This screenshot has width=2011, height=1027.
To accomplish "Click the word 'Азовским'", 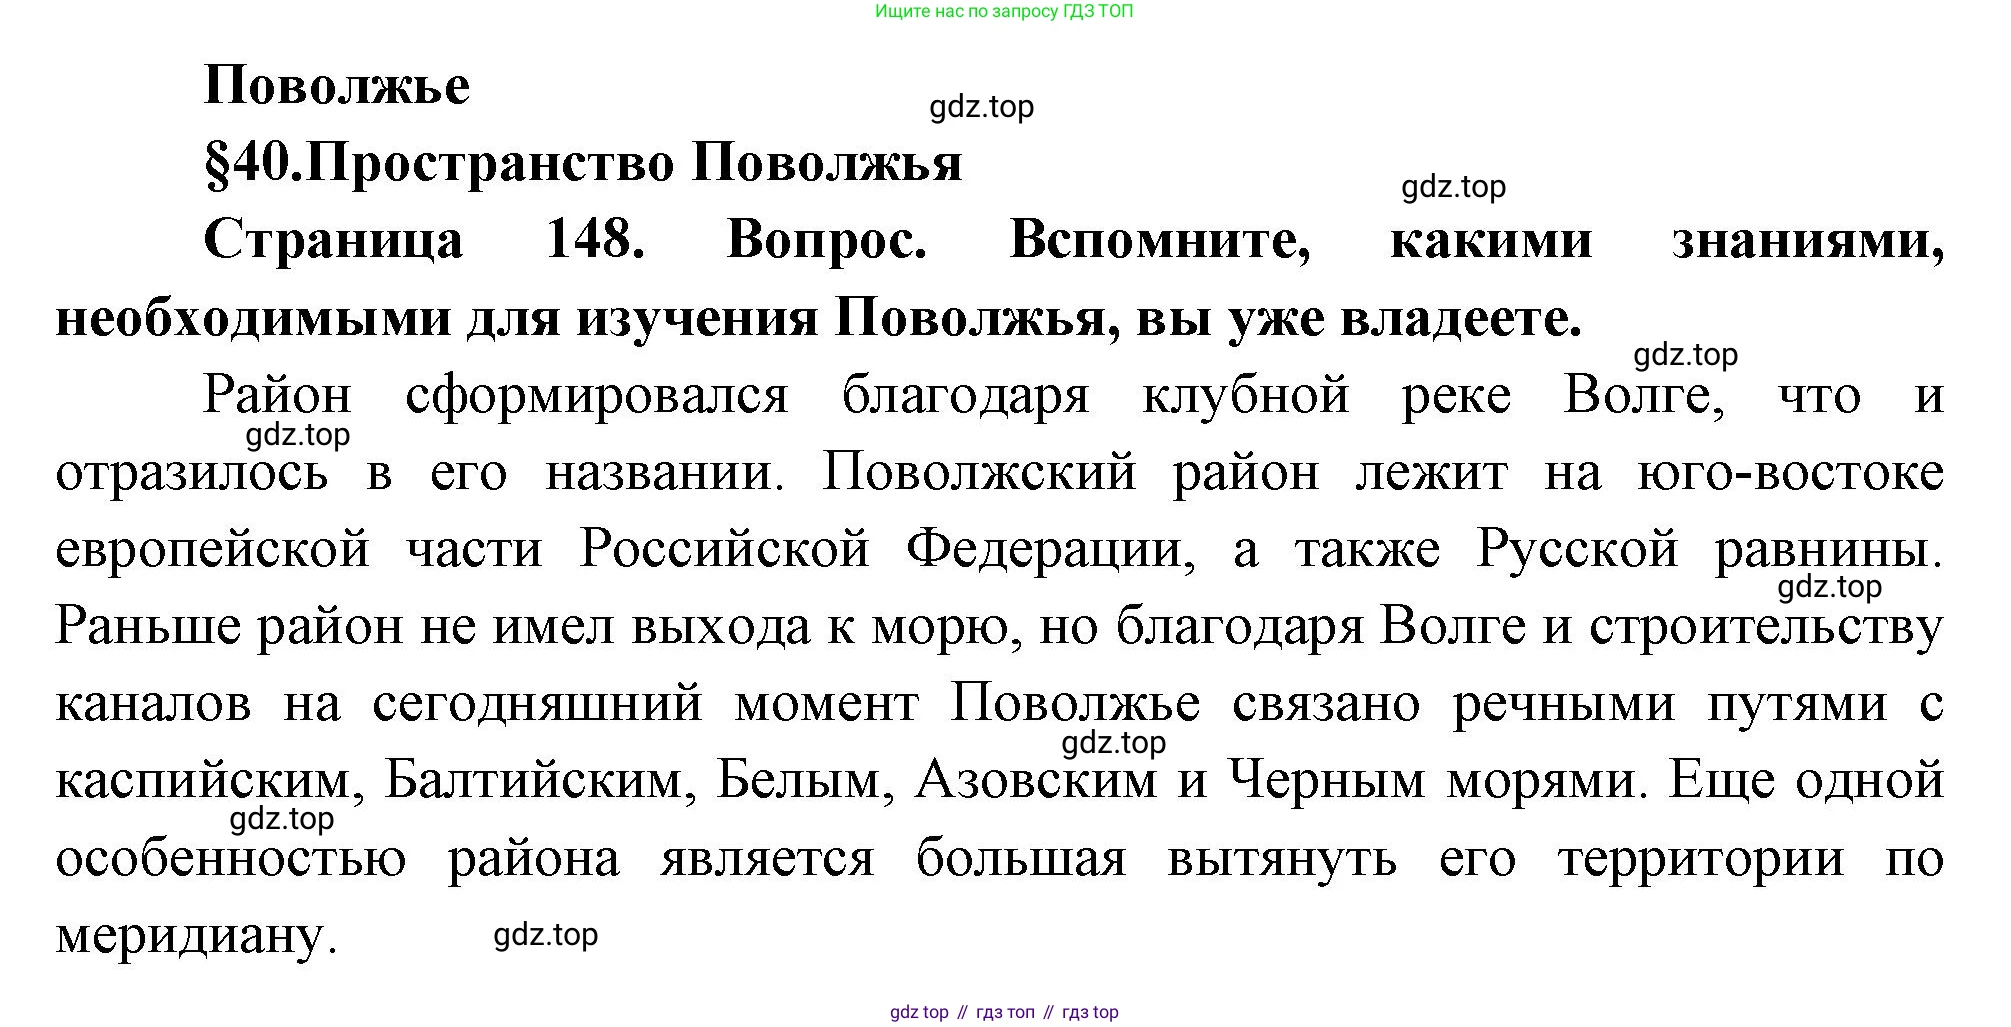I will coord(1036,781).
